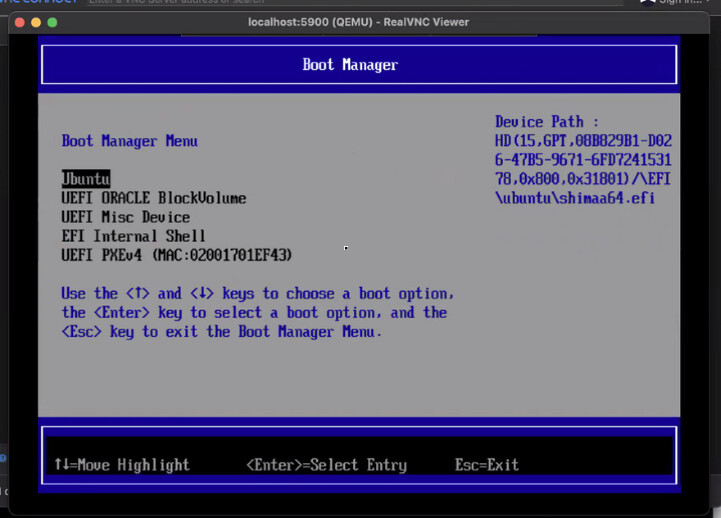The height and width of the screenshot is (518, 721).
Task: Open the Sign in menu
Action: click(x=676, y=2)
